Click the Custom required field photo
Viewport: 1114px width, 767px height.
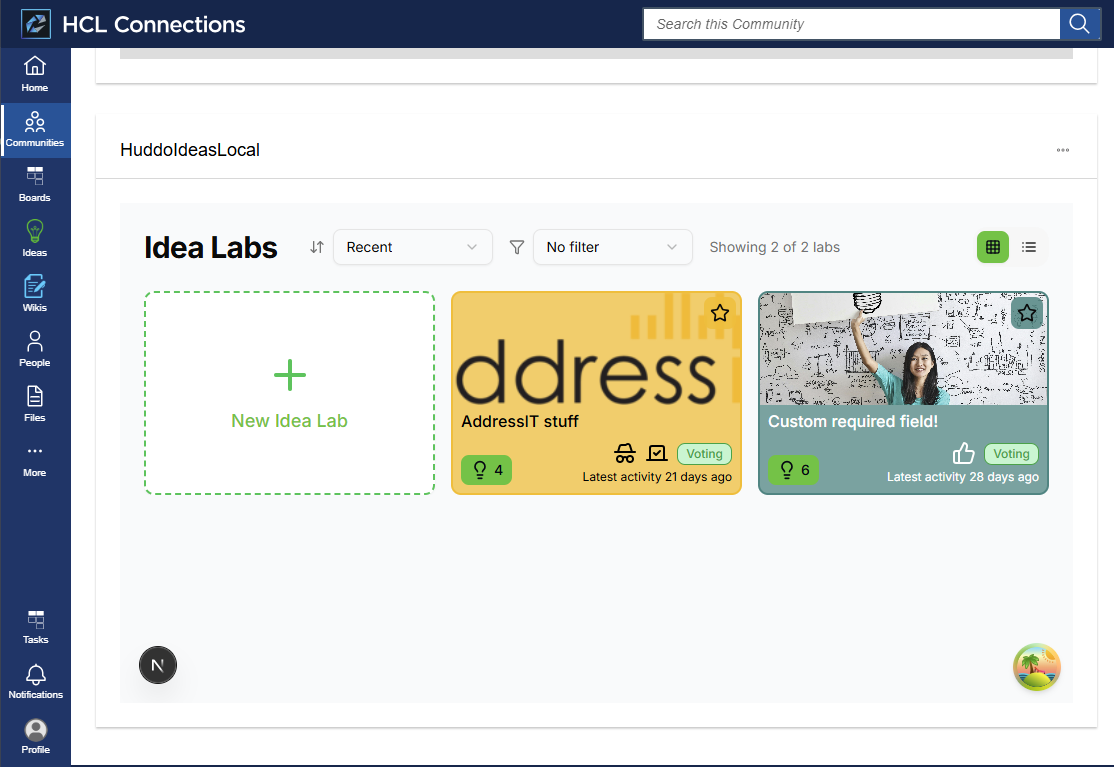903,349
